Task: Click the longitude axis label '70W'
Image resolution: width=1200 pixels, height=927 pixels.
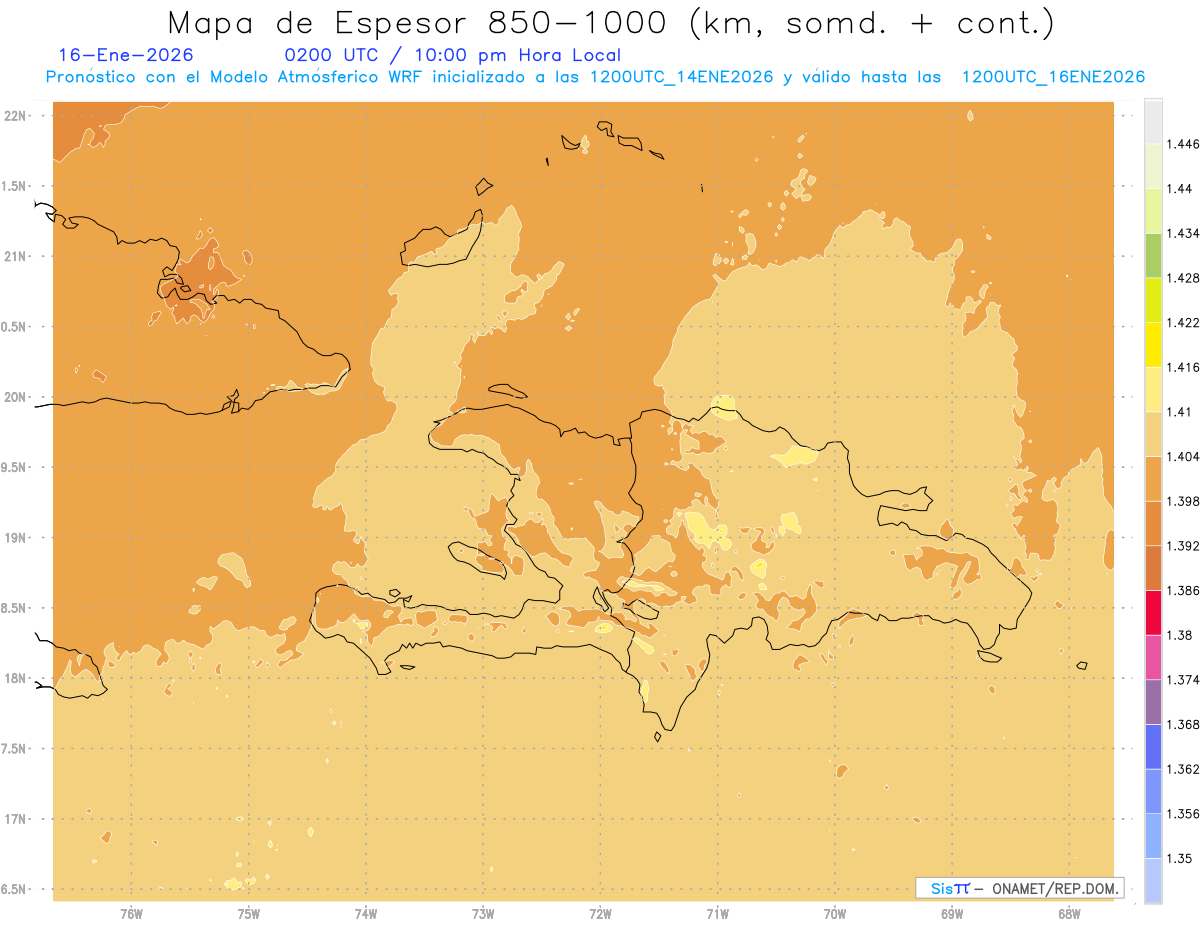Action: 835,914
